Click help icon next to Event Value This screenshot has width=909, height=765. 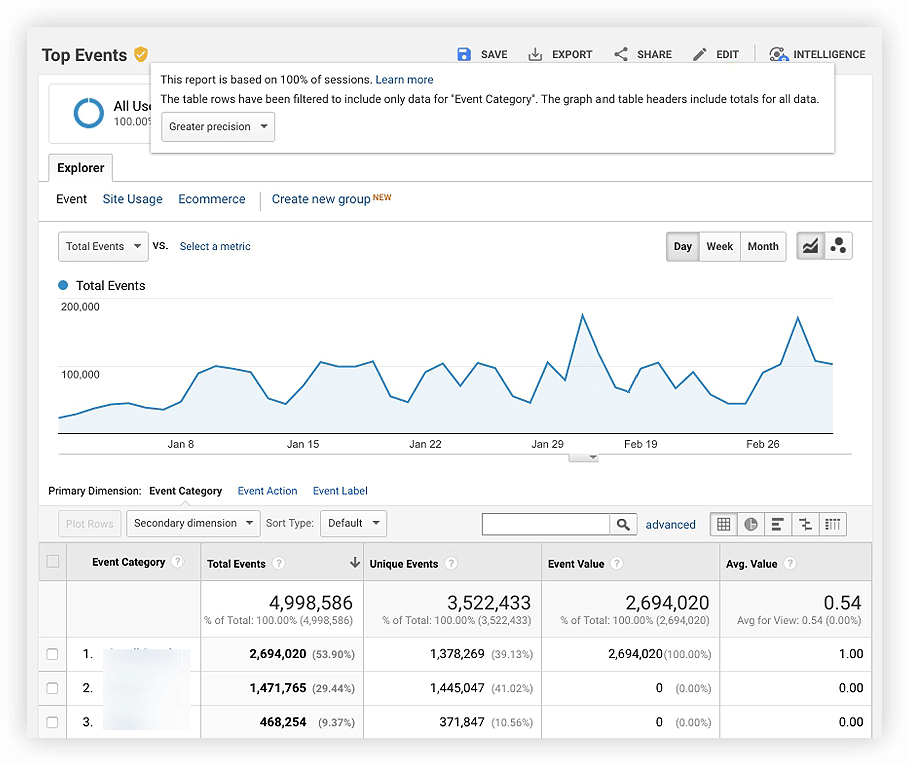[617, 563]
